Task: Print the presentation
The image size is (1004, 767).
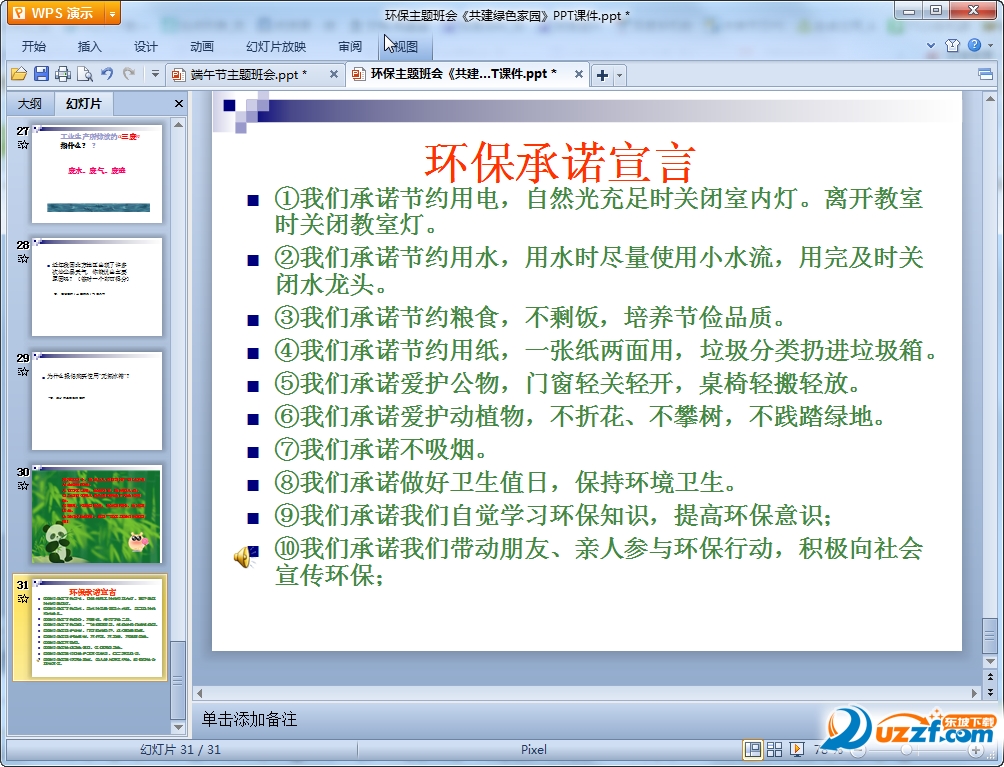Action: pos(62,74)
